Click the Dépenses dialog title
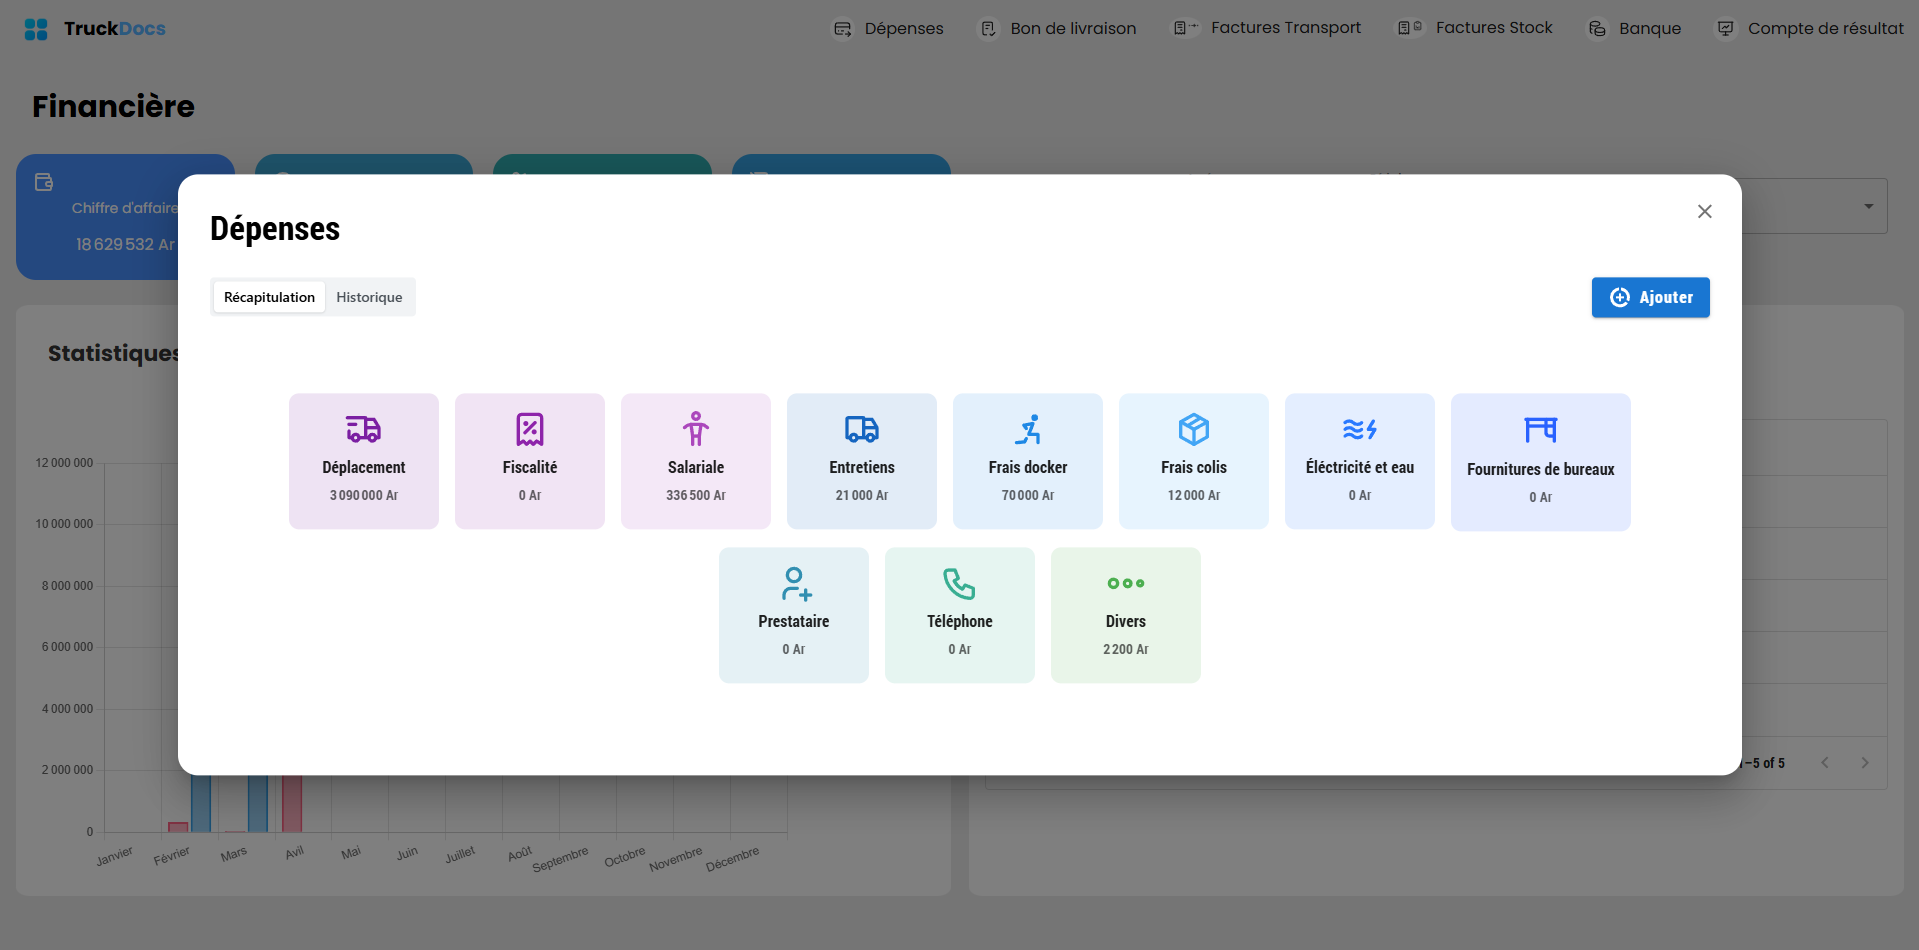 [275, 229]
